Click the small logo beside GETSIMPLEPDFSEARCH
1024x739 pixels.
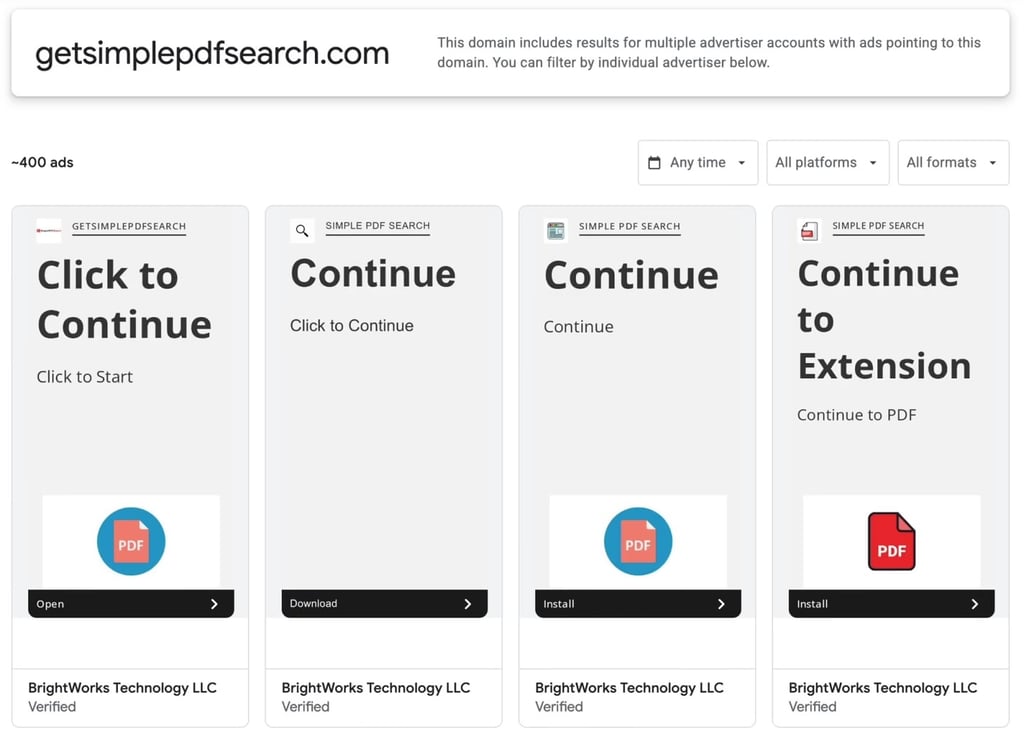tap(49, 230)
